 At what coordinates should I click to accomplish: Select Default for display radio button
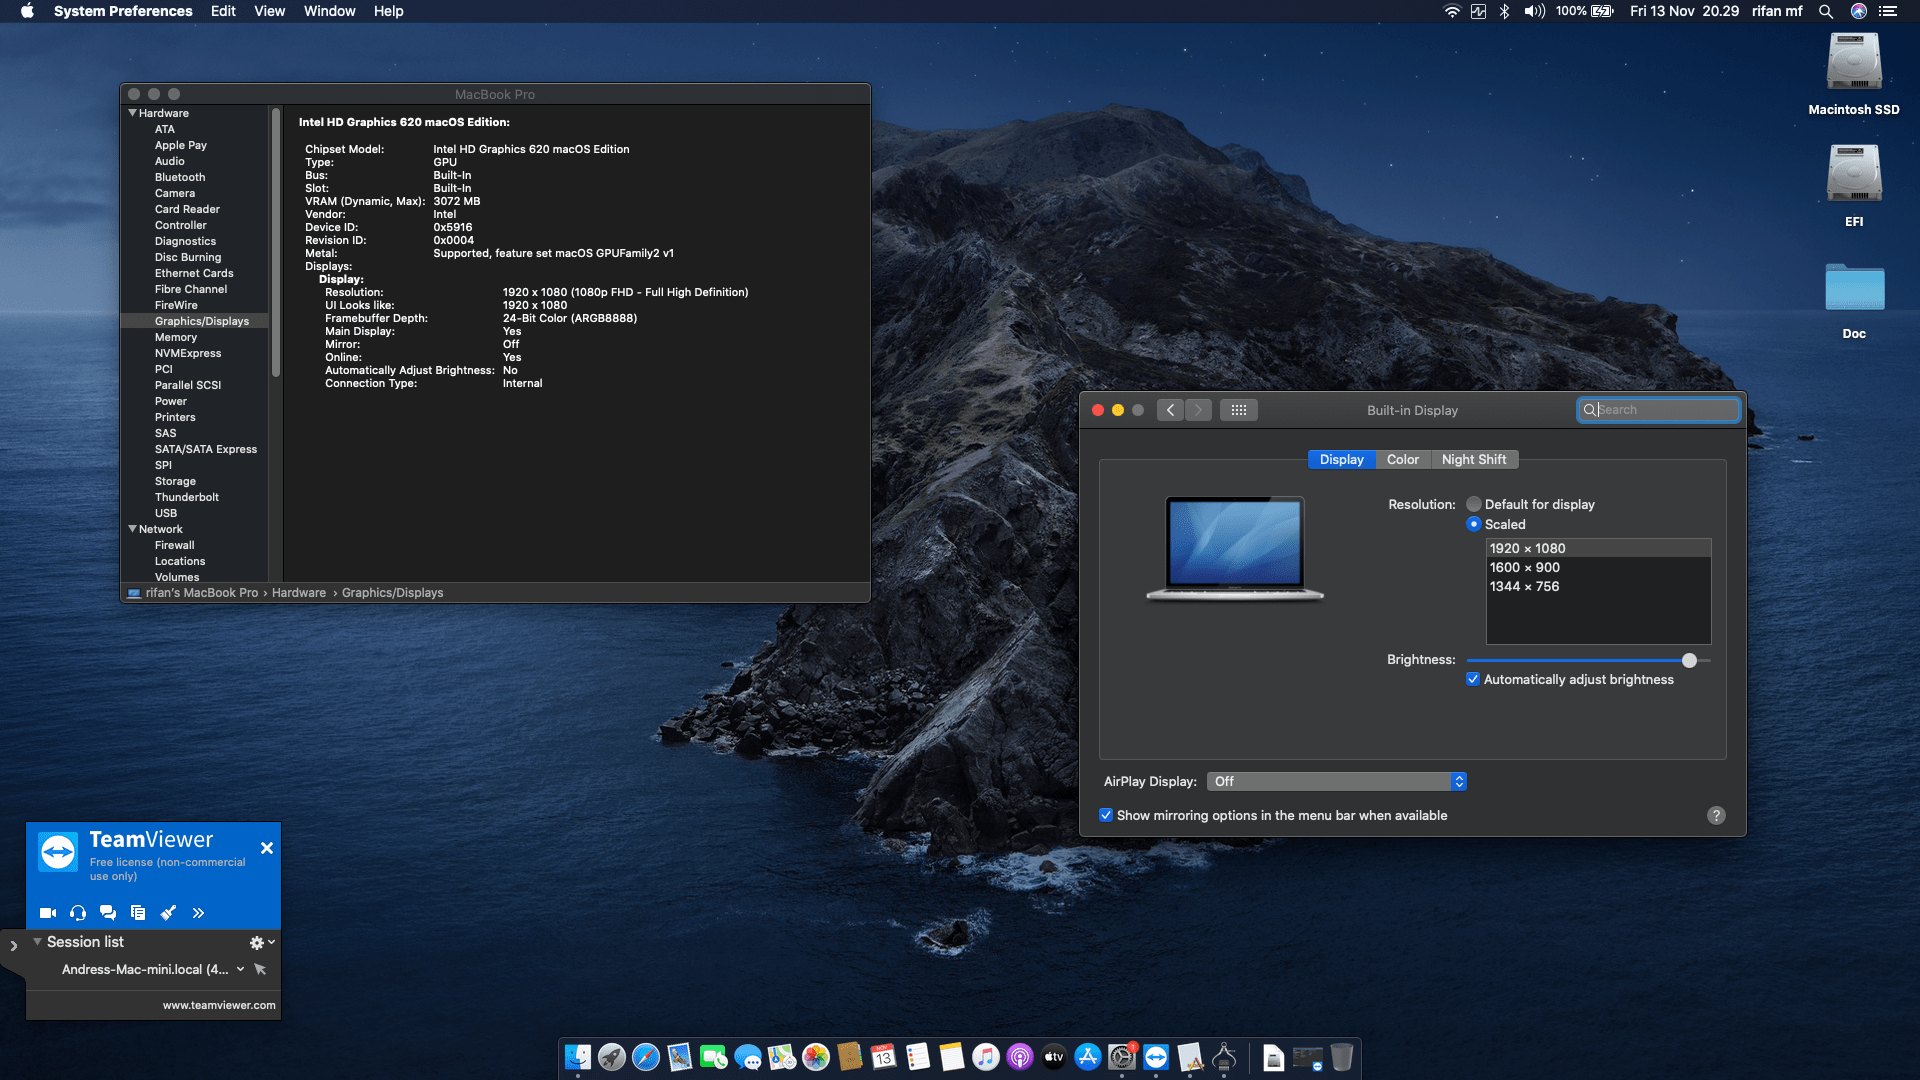[1473, 504]
